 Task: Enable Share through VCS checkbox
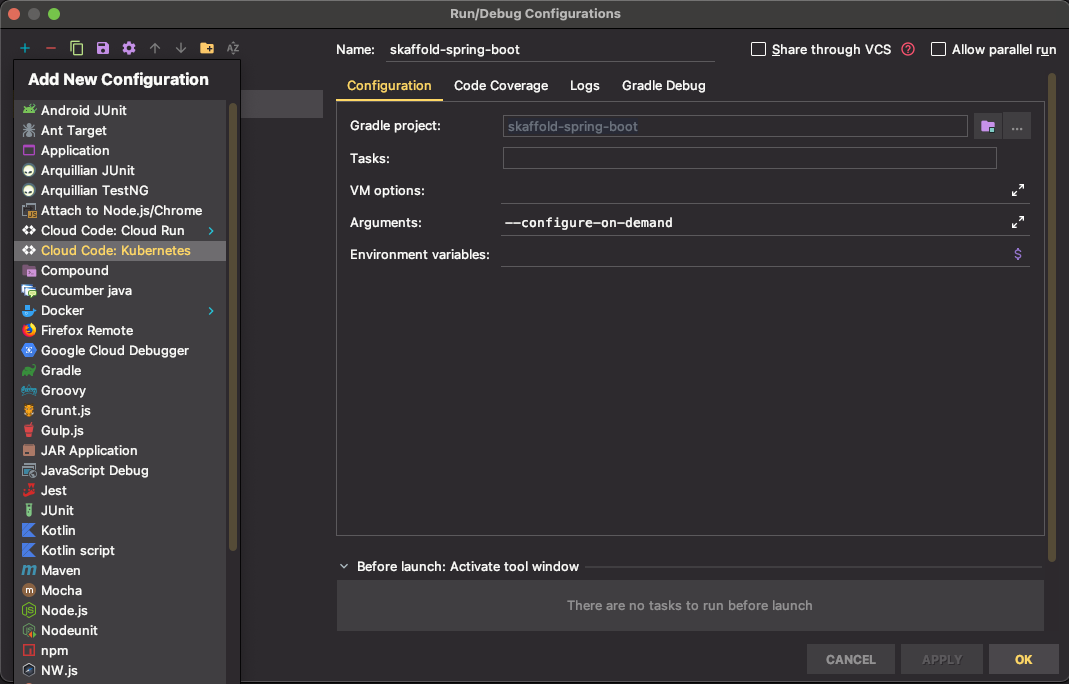pos(758,49)
